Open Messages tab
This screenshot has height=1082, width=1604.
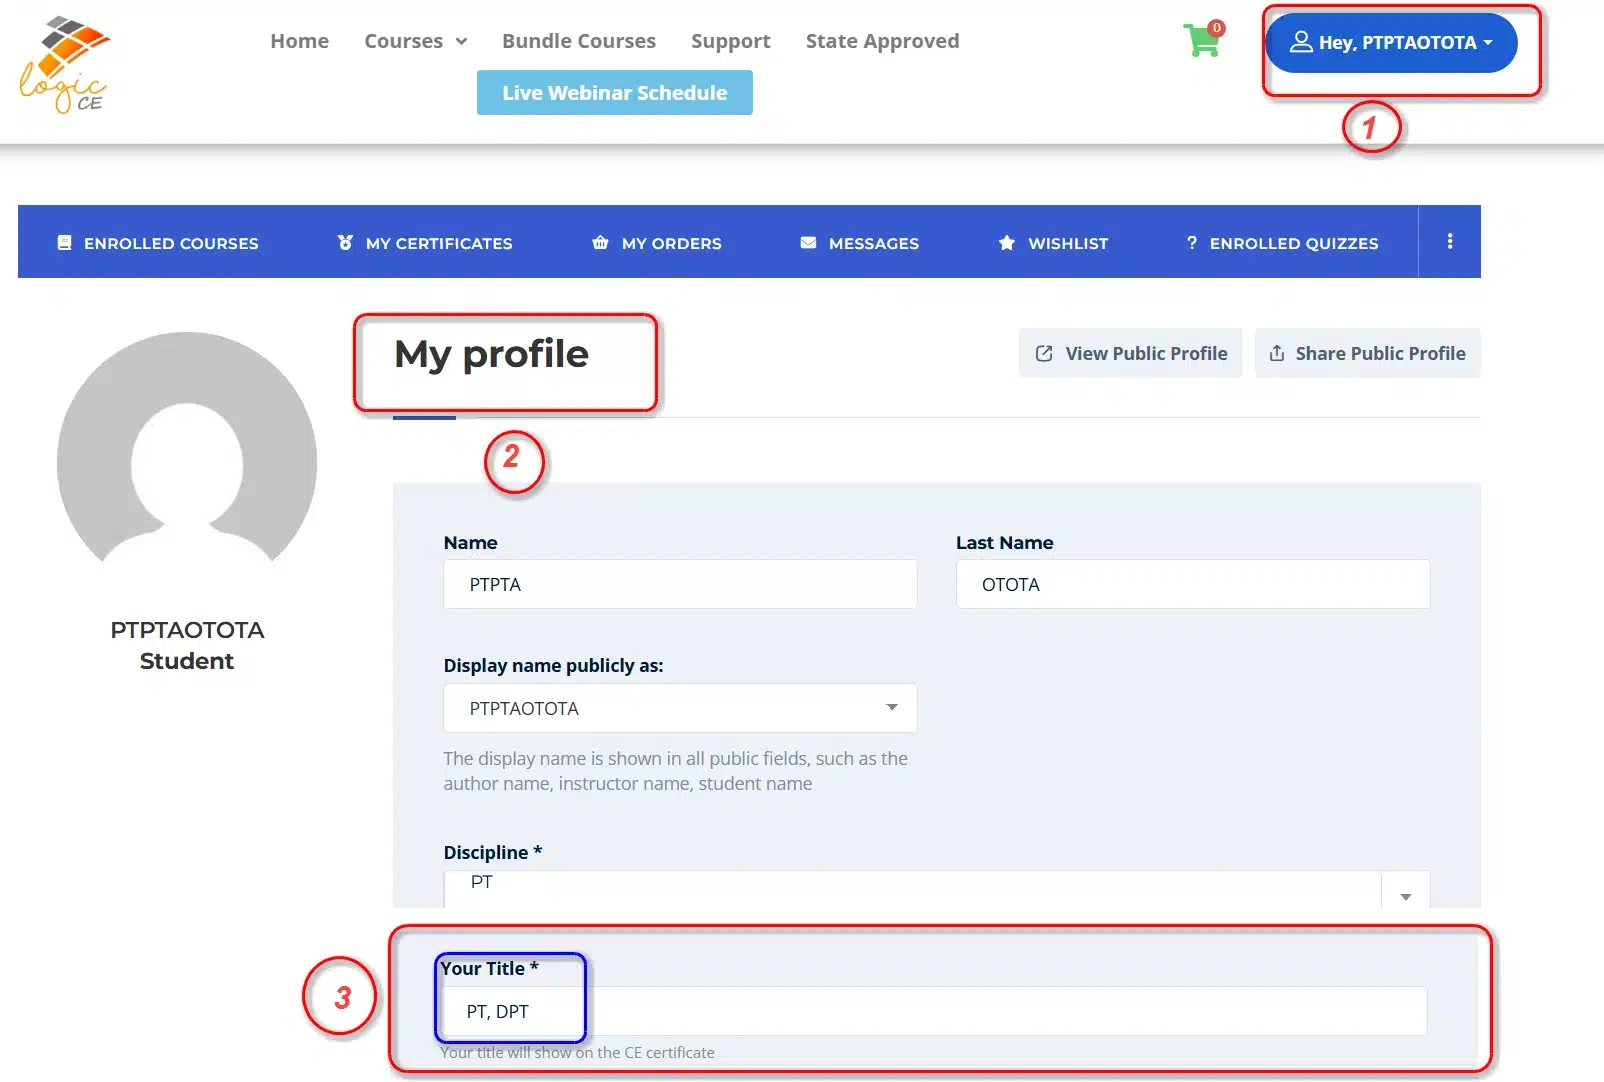click(860, 243)
